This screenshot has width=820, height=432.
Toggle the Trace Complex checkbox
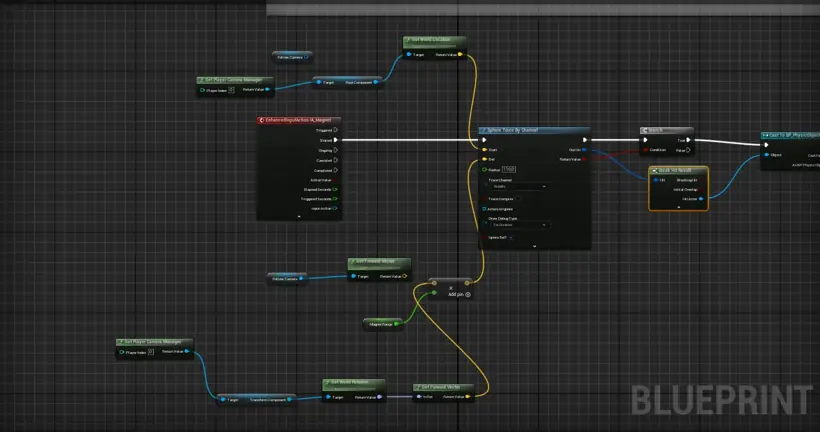(518, 199)
